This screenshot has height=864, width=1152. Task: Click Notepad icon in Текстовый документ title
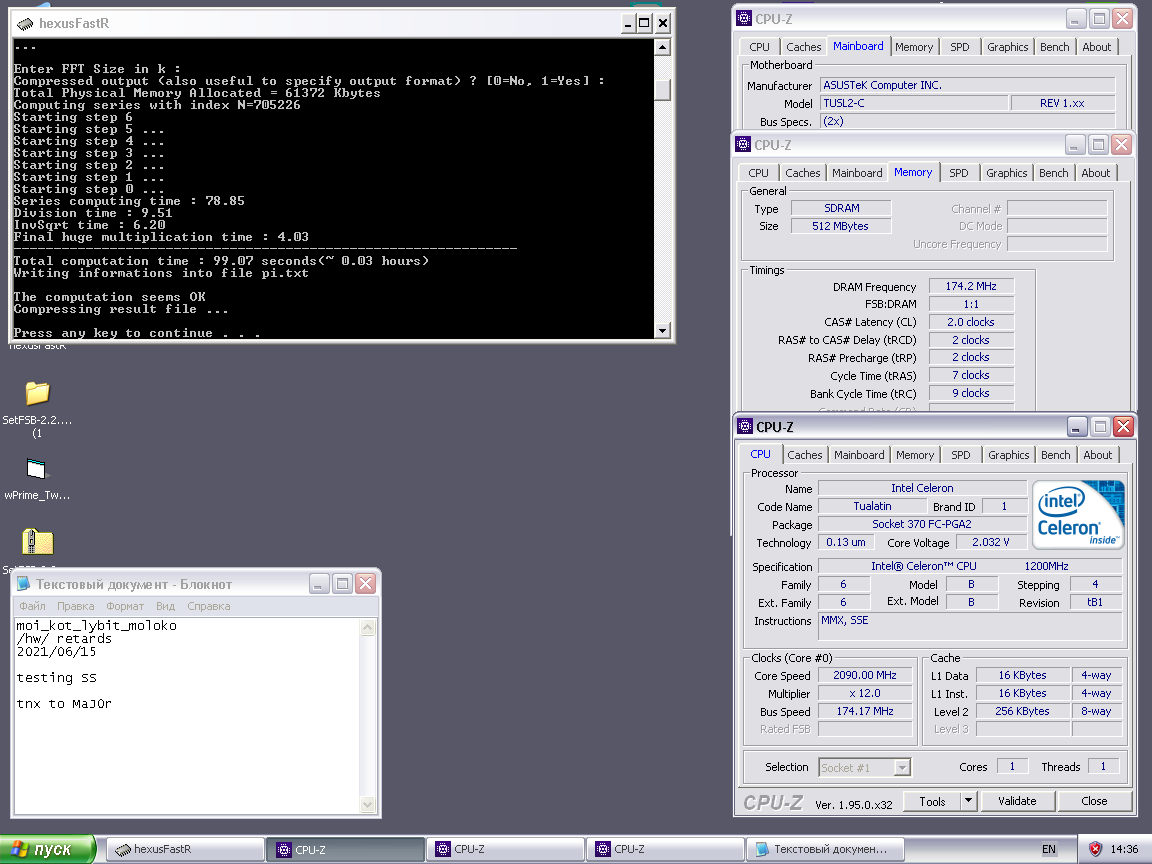24,584
